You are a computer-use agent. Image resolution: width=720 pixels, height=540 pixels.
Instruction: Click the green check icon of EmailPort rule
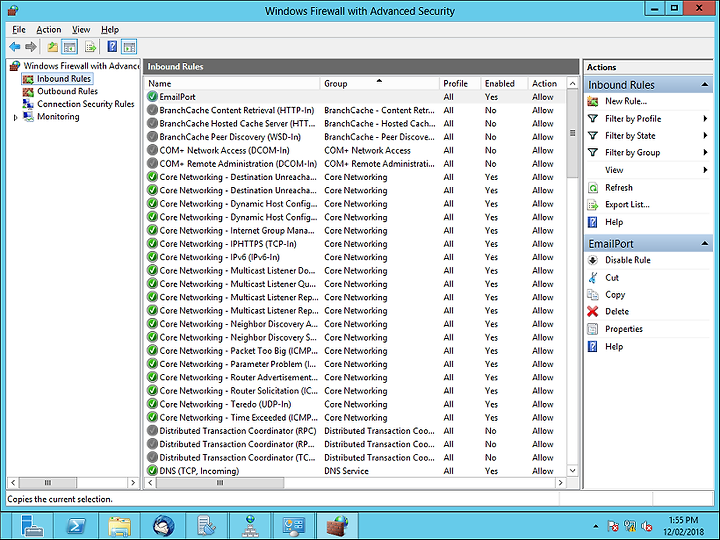(152, 97)
